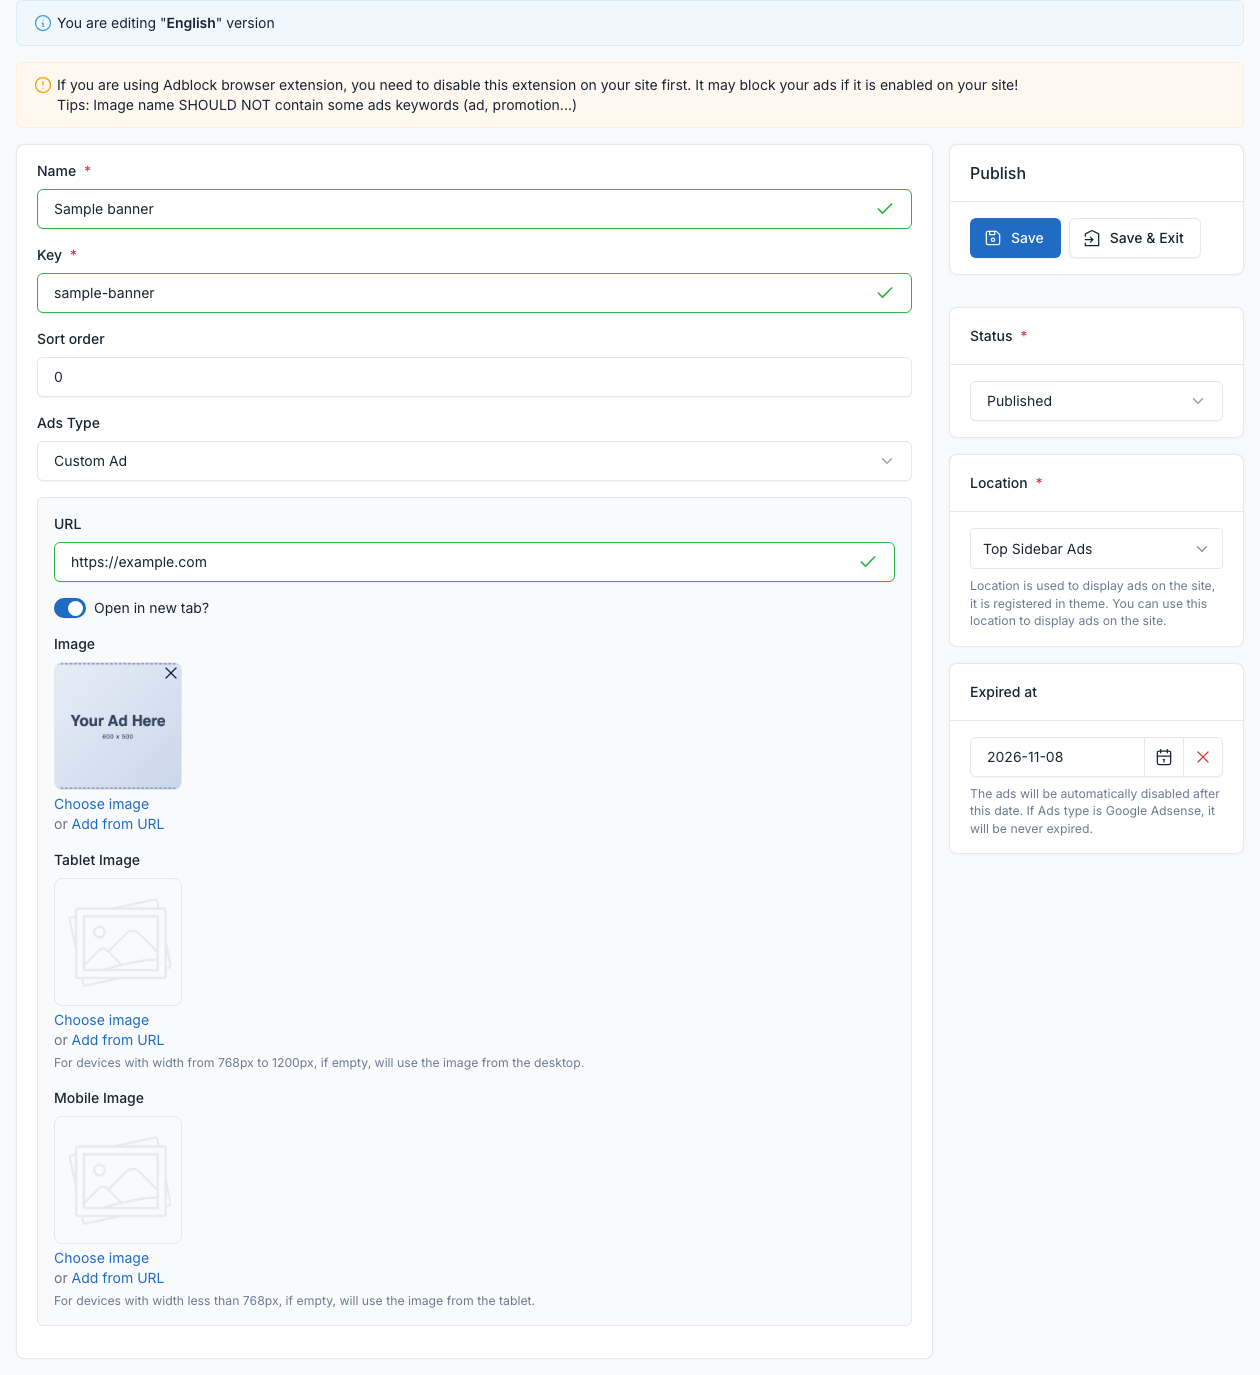Screen dimensions: 1260x1375
Task: Click the 'Your Ad Here' image thumbnail
Action: pyautogui.click(x=118, y=726)
